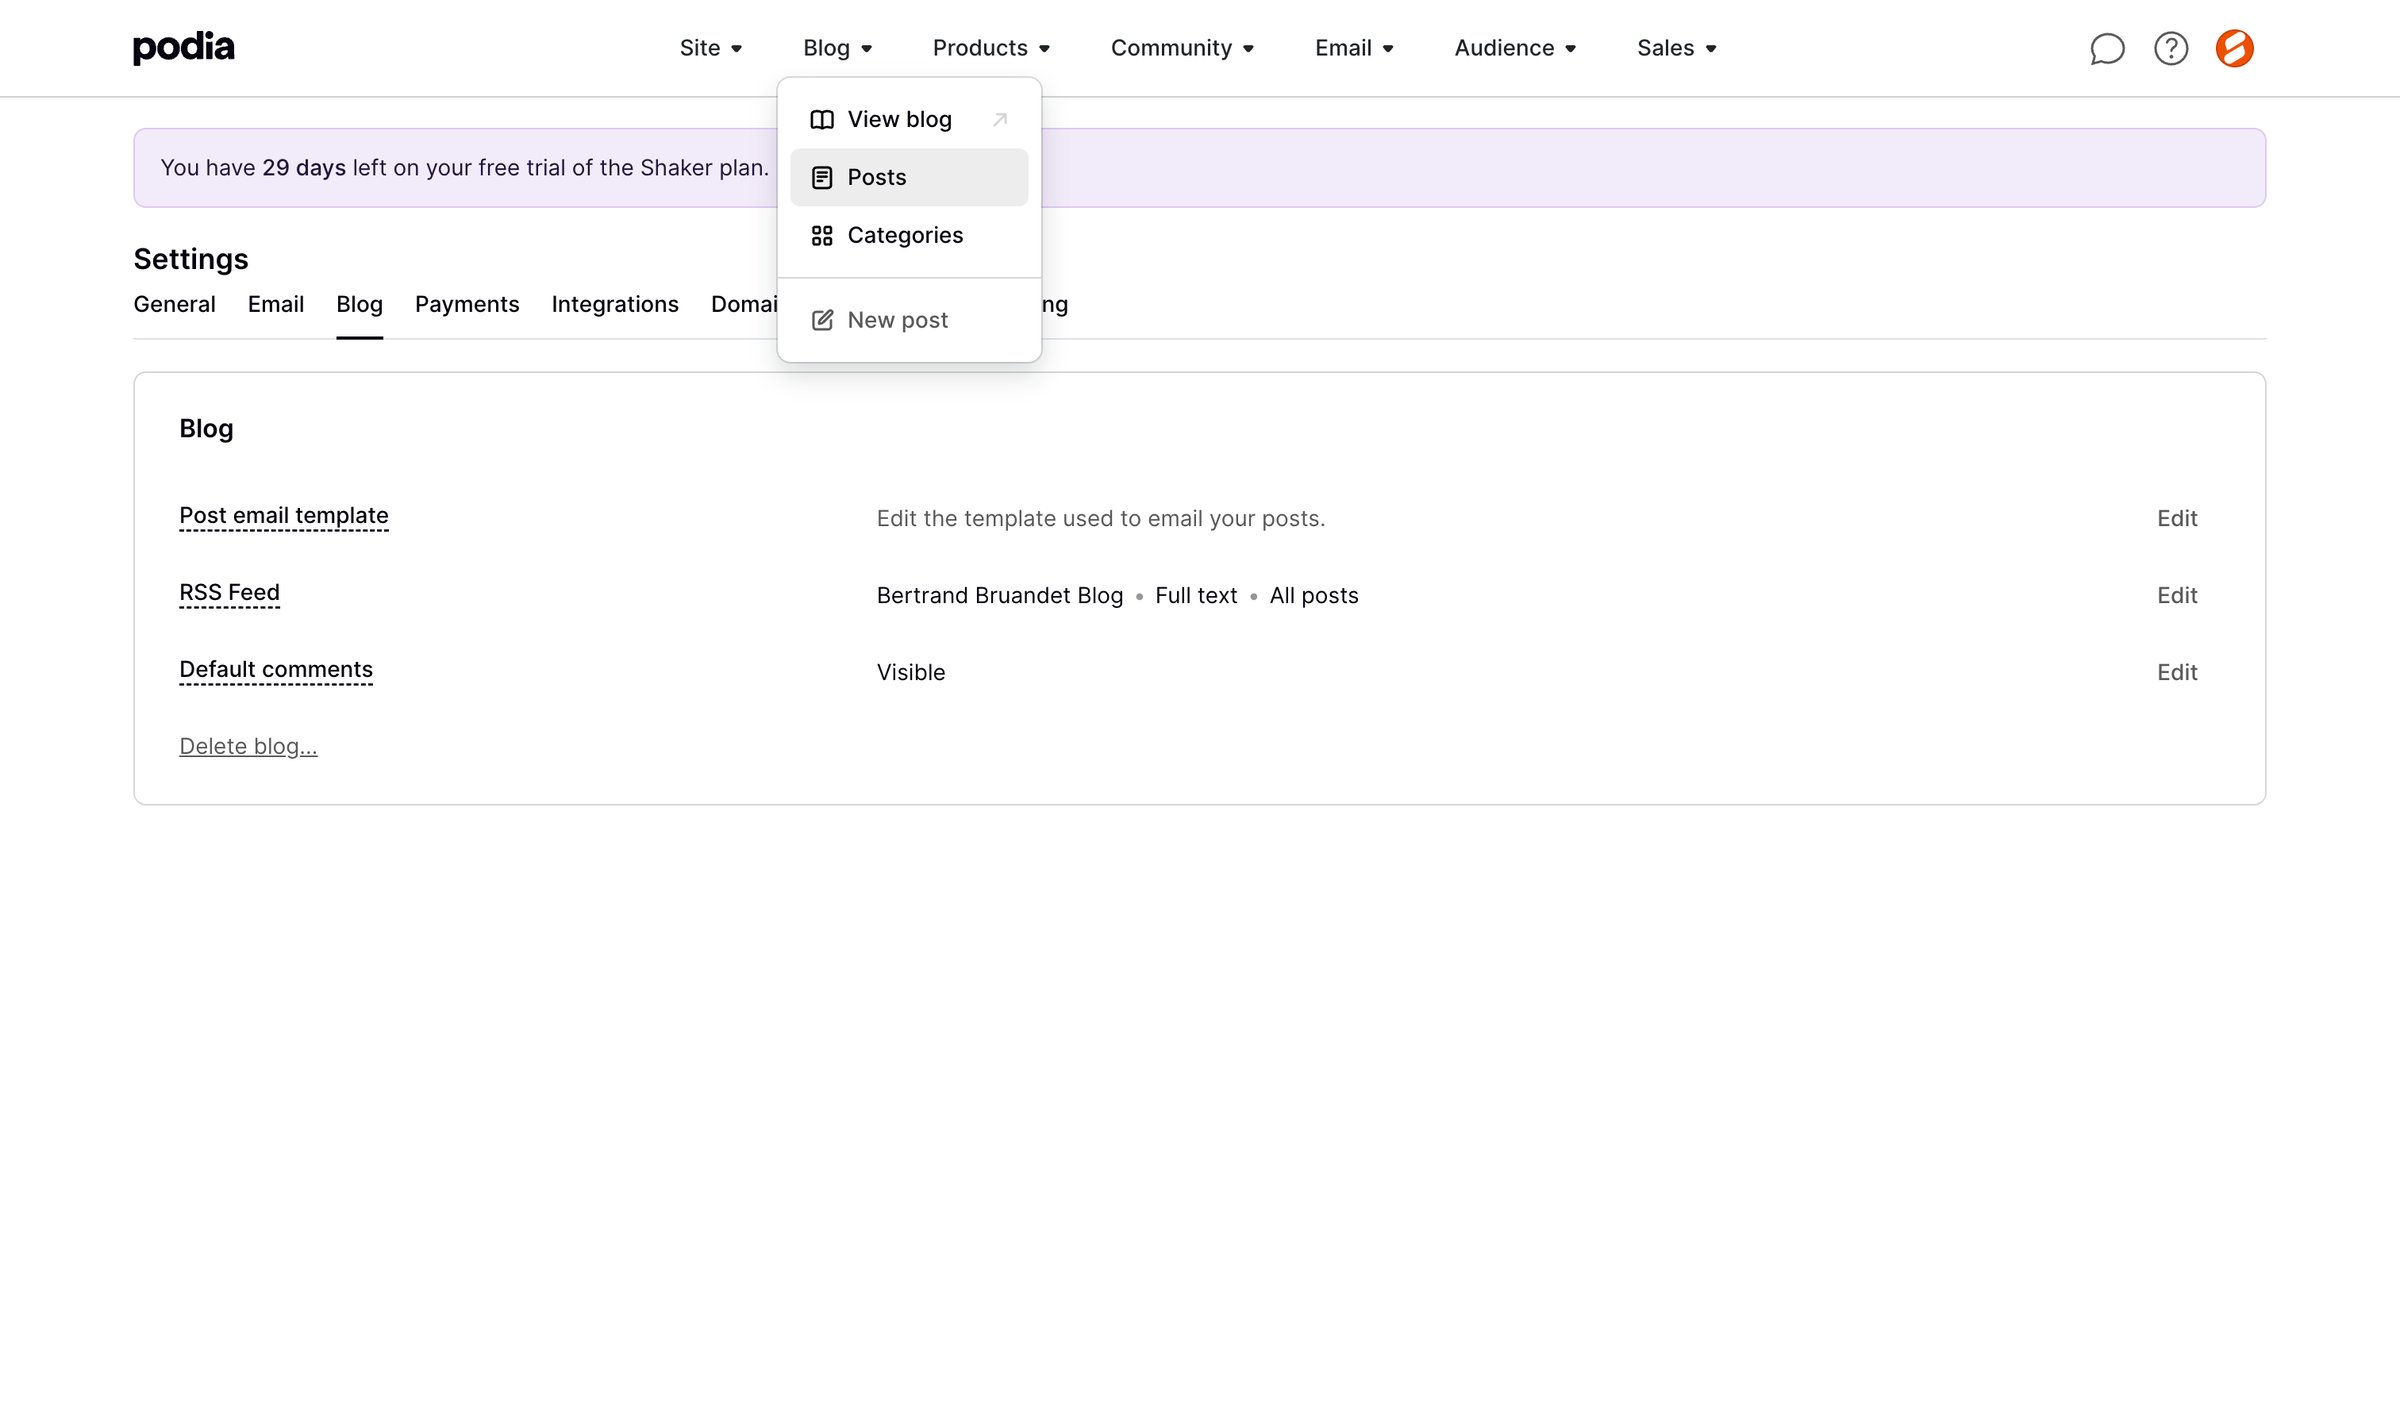2400x1411 pixels.
Task: Expand the Audience dropdown menu
Action: [x=1515, y=48]
